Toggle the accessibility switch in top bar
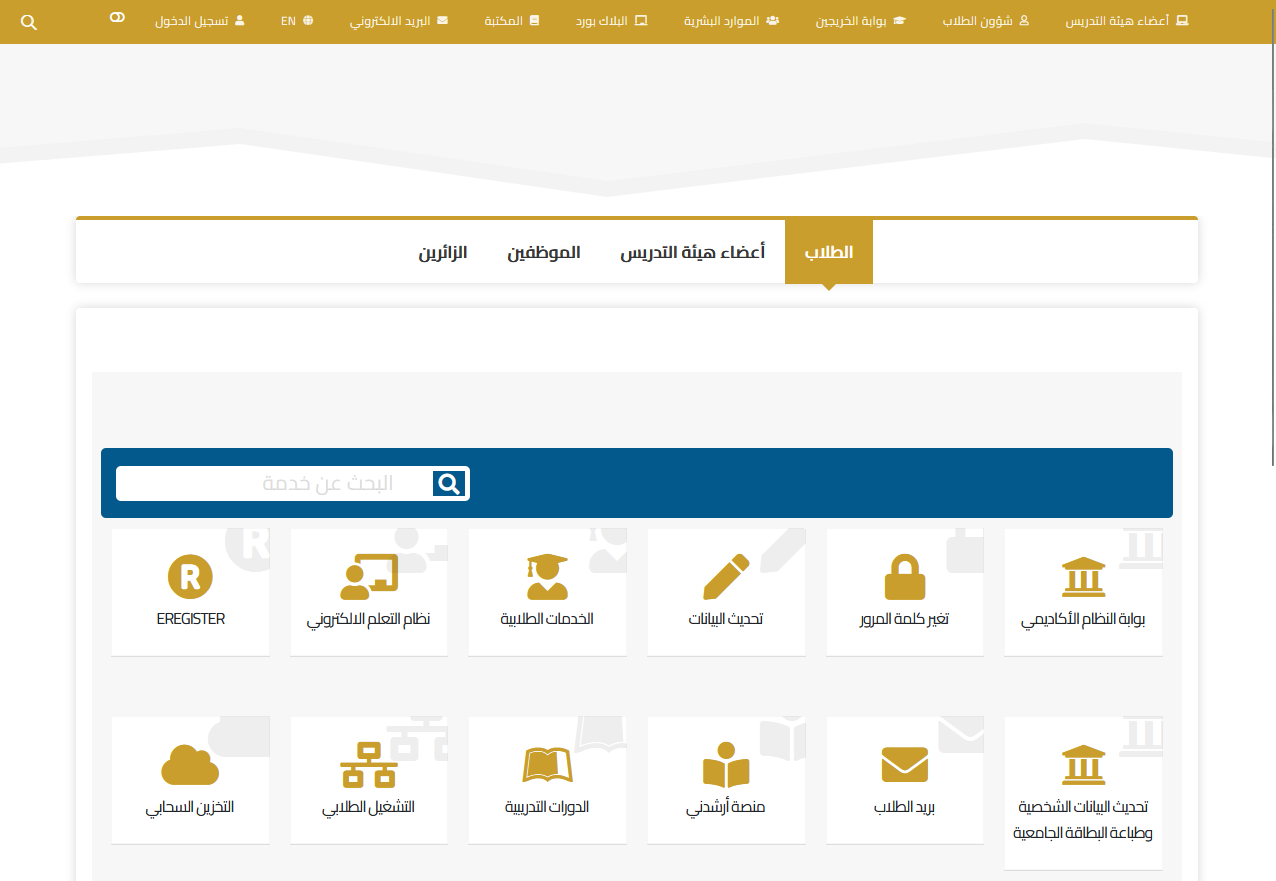This screenshot has height=881, width=1276. 117,18
